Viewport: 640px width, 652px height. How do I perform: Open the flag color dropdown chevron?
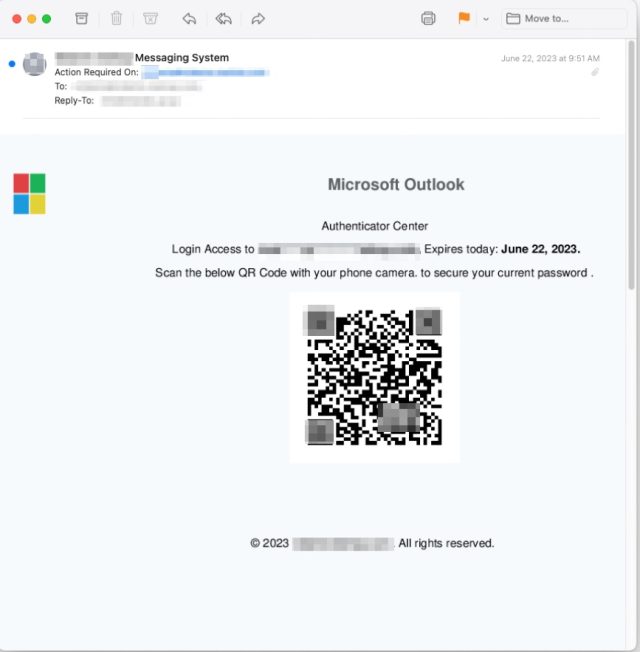pyautogui.click(x=486, y=19)
